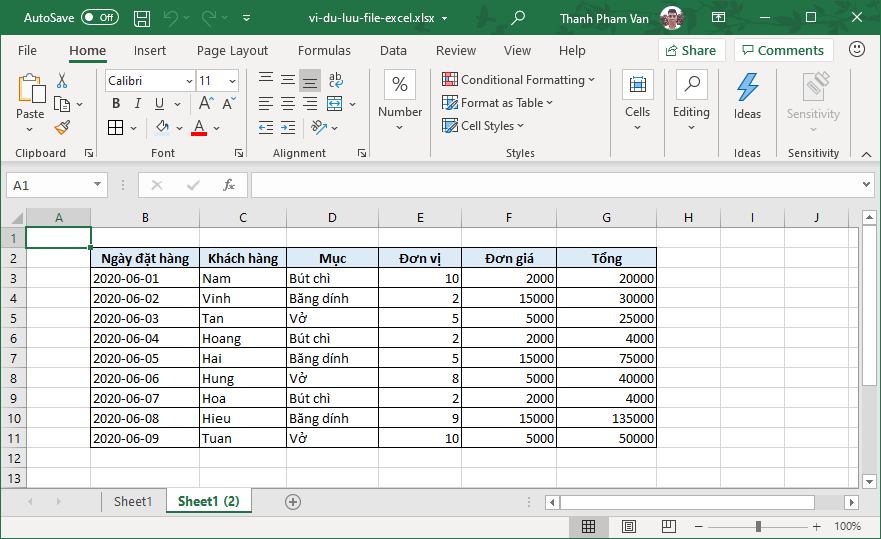Open Ribbon Display Options icon

(719, 17)
